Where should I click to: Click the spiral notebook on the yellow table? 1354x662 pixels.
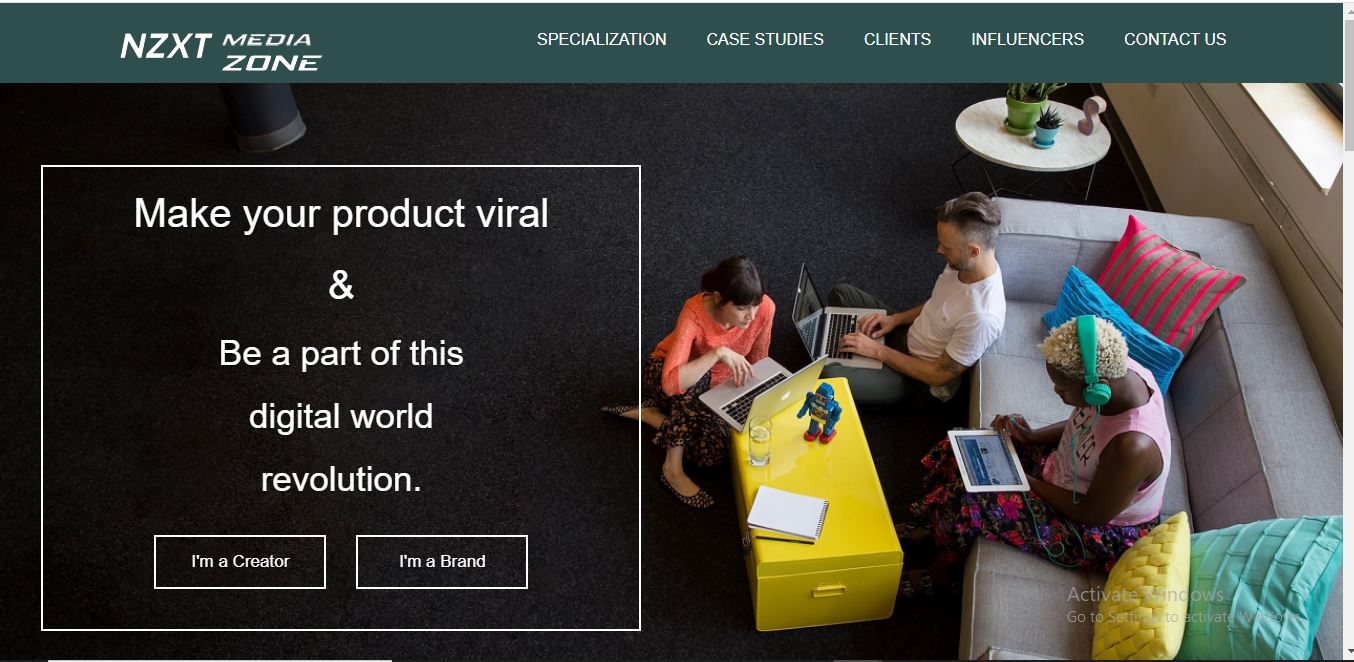click(788, 512)
